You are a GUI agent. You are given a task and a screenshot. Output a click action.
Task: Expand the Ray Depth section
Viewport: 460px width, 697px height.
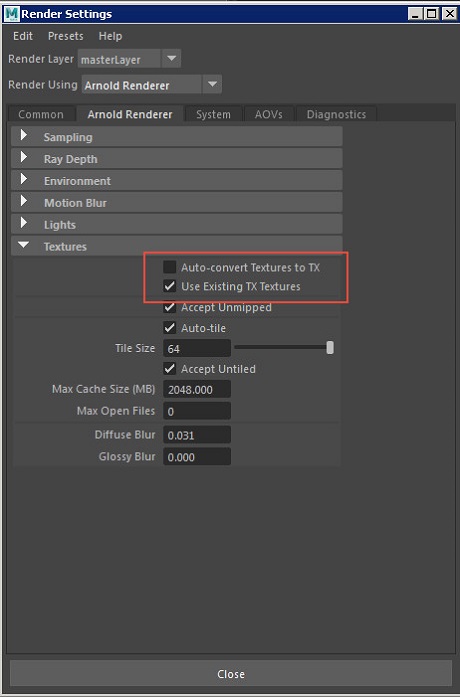176,159
